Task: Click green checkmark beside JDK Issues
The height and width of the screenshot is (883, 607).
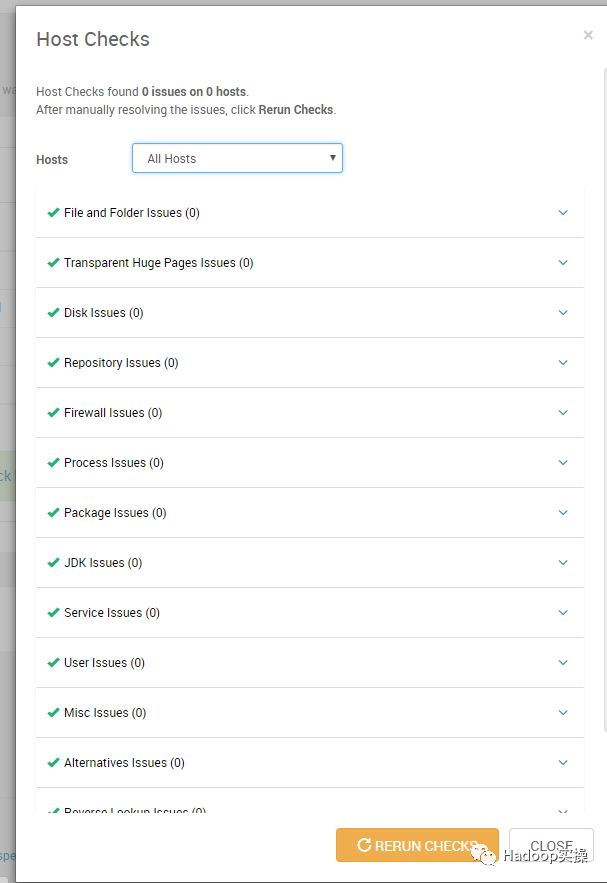Action: 53,563
